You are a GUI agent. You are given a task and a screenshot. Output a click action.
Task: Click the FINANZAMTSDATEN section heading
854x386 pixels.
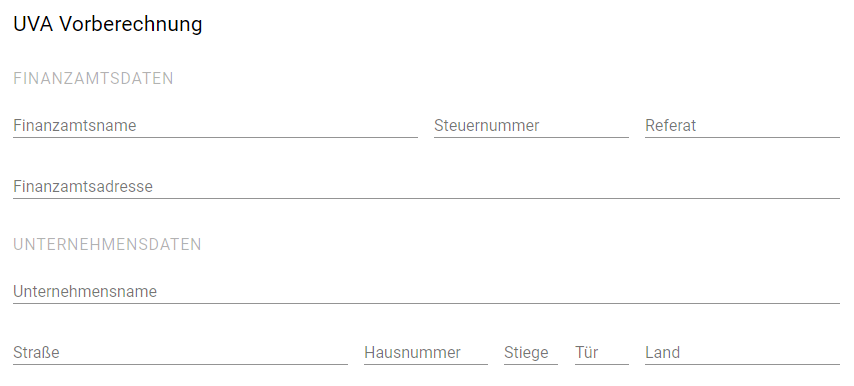pos(93,79)
